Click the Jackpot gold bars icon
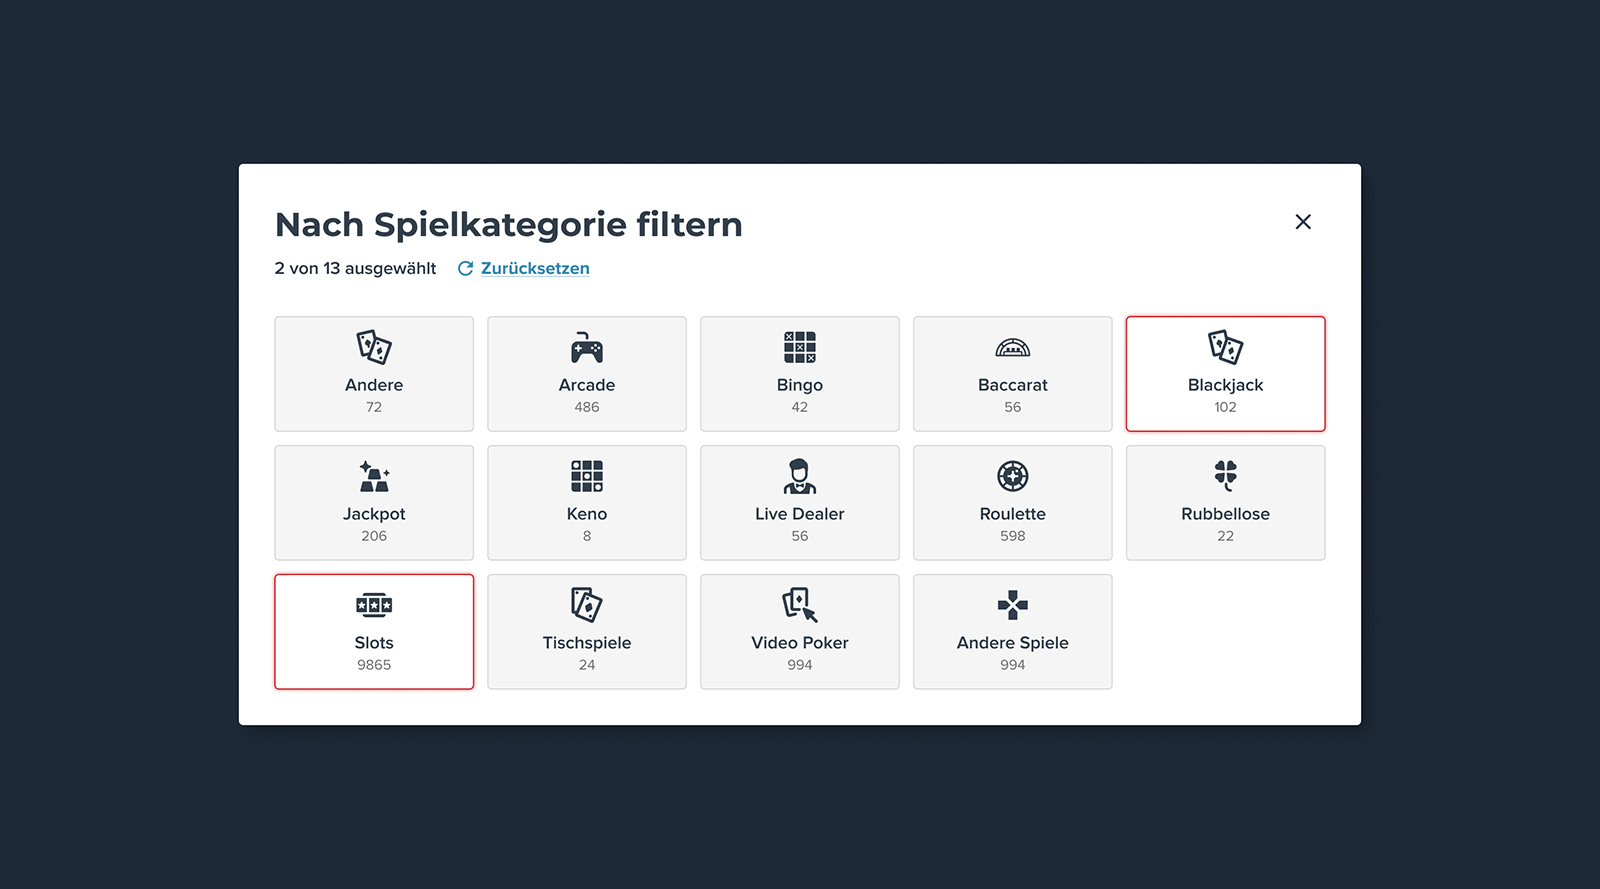The height and width of the screenshot is (889, 1600). click(374, 477)
